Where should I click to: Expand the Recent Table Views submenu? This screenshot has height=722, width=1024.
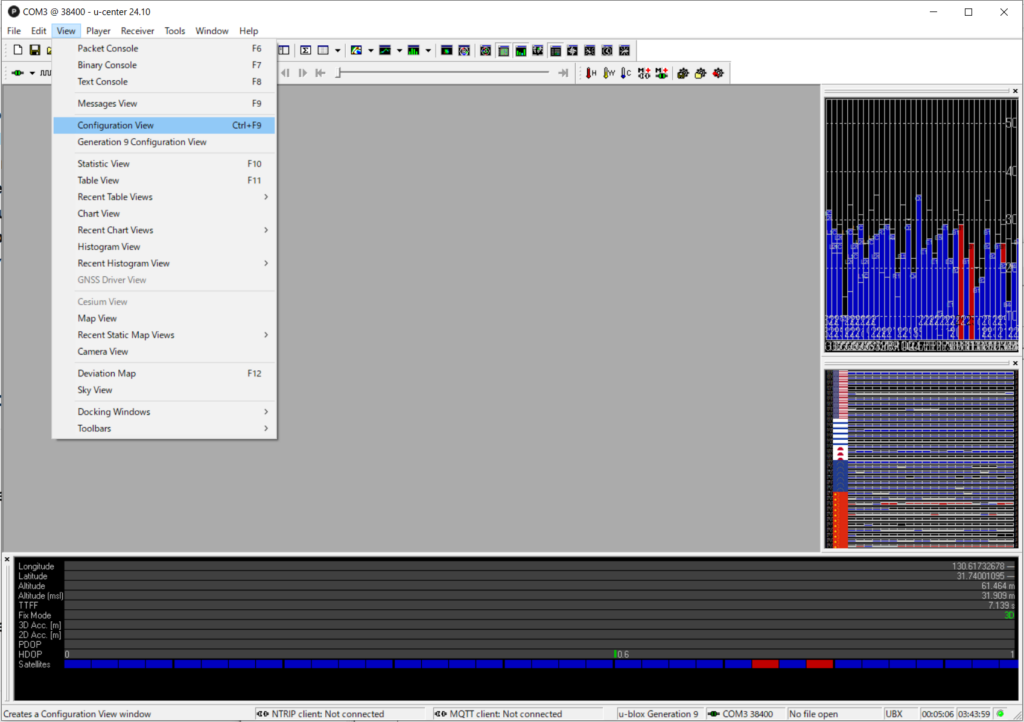165,197
